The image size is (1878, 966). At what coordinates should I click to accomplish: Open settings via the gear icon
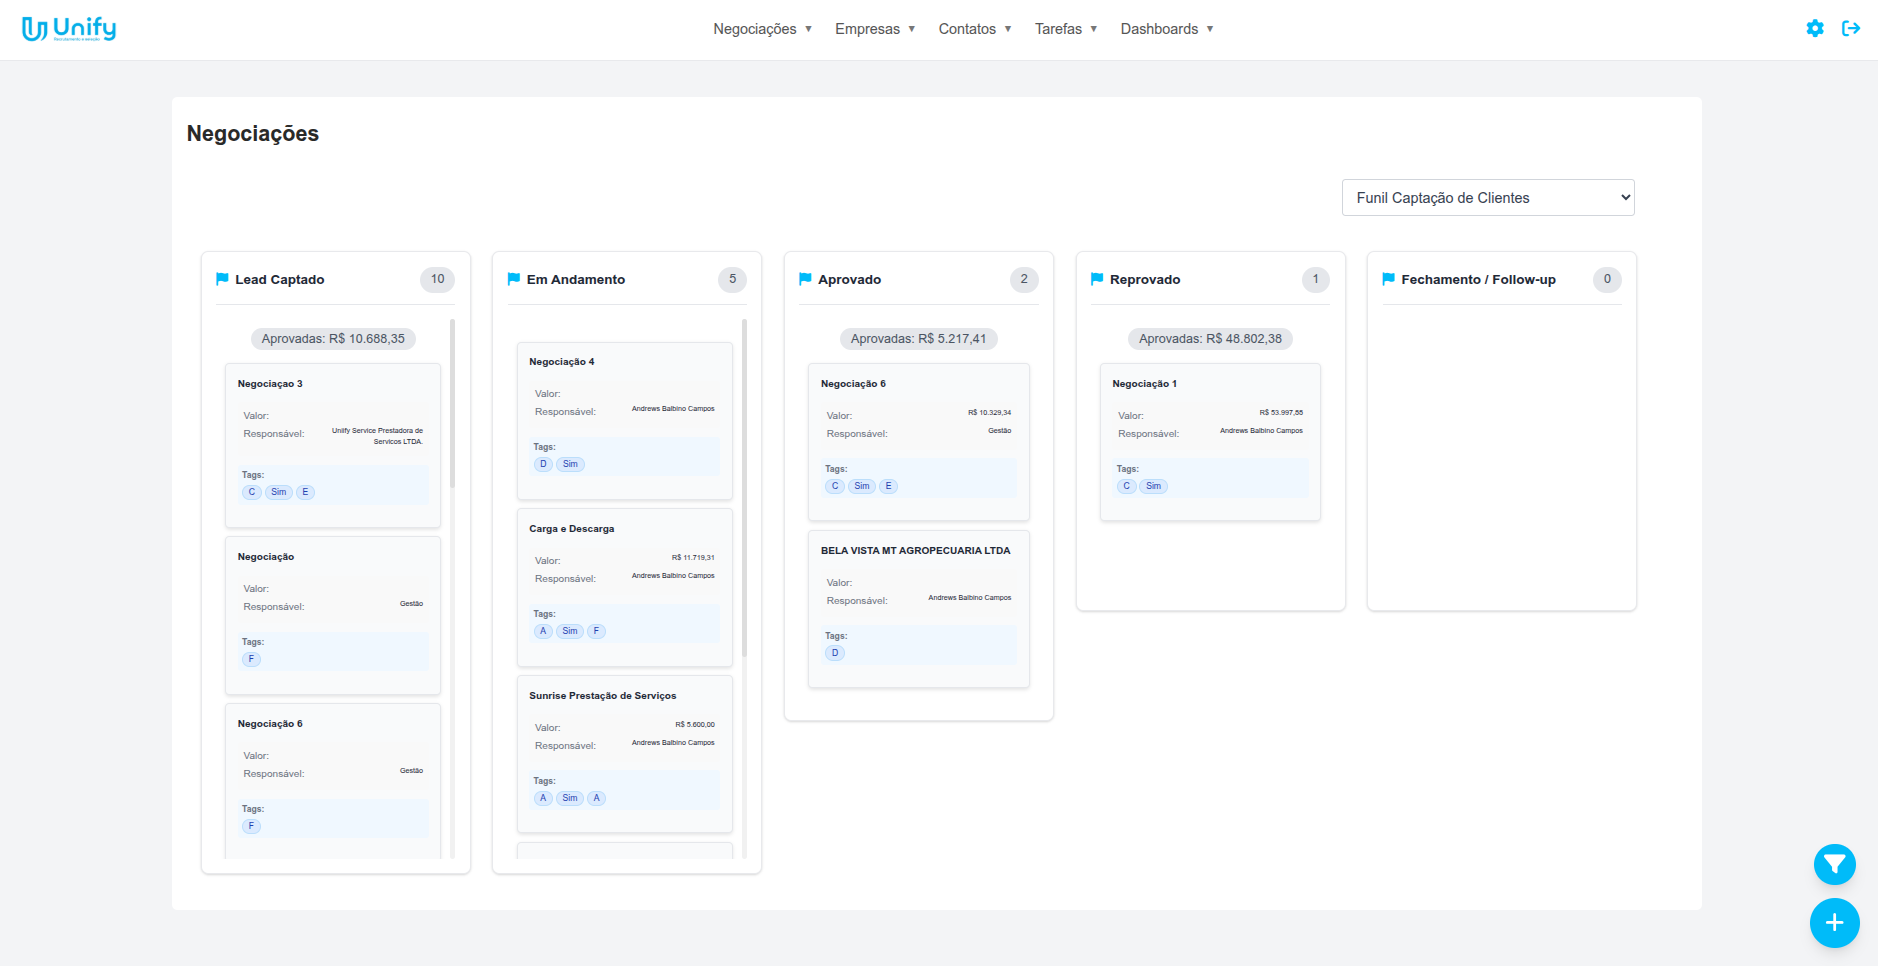(1814, 29)
